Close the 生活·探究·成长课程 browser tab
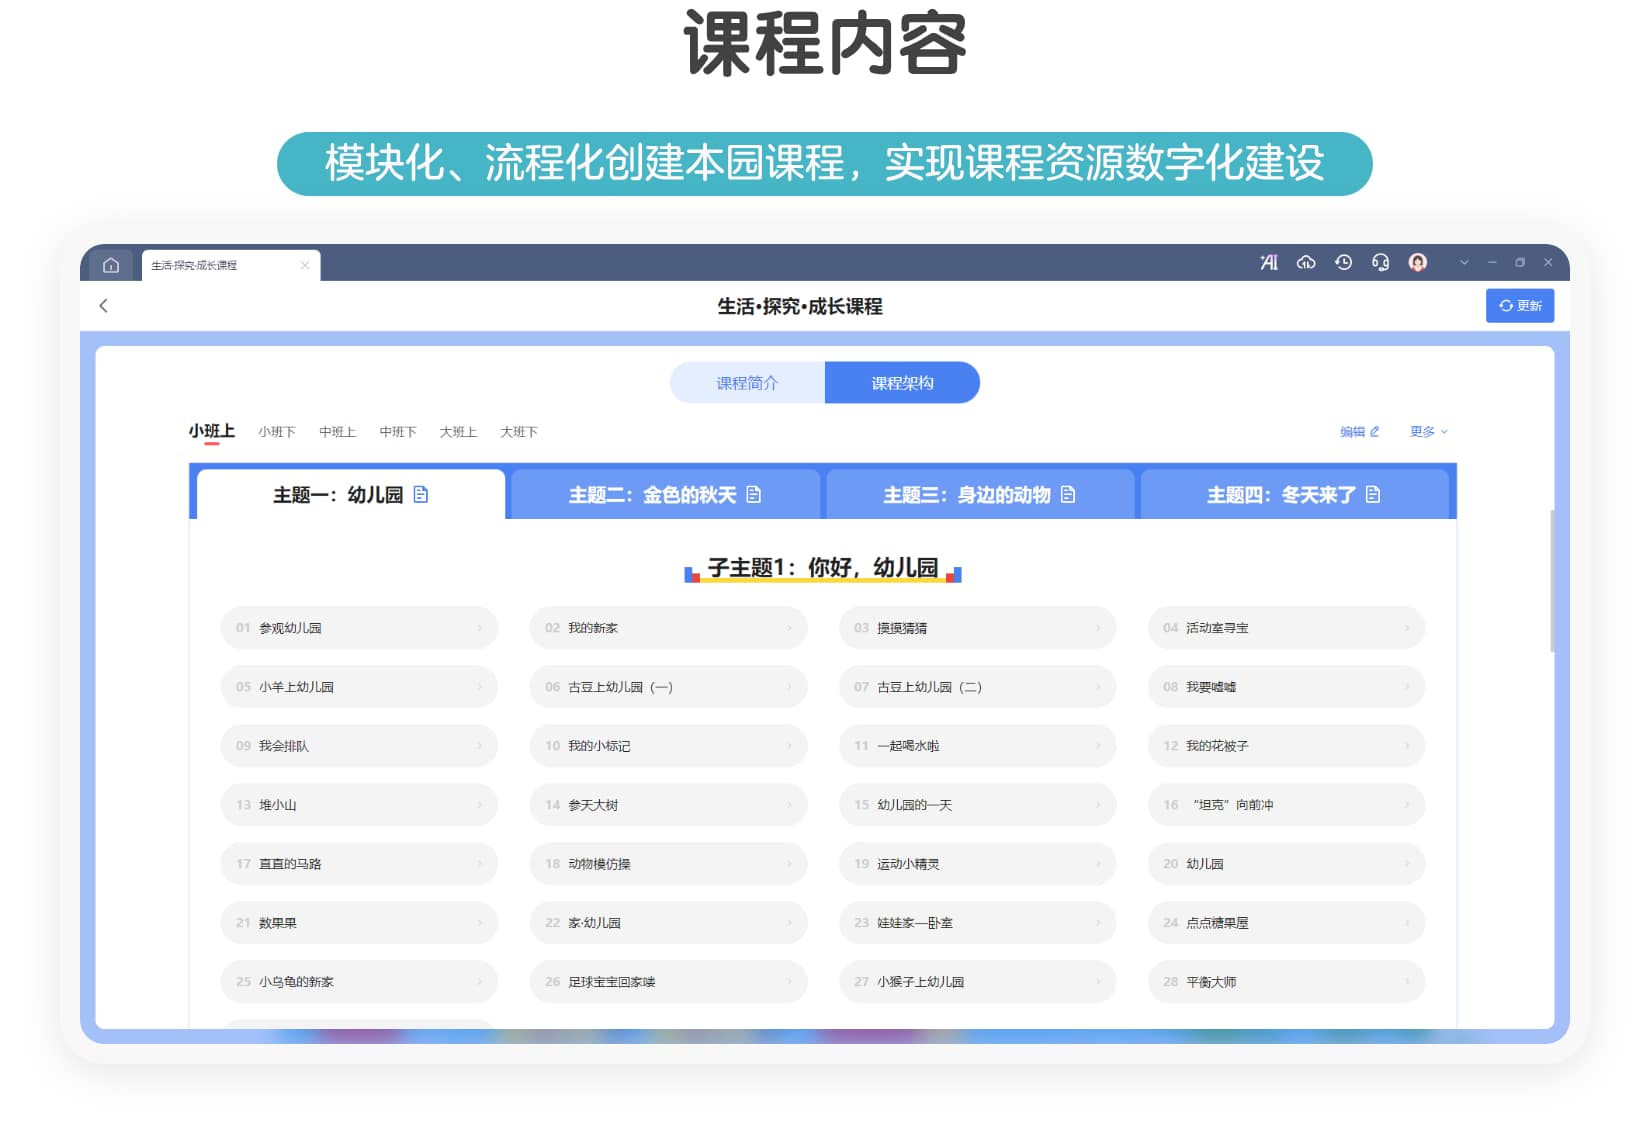Screen dimensions: 1650x1132 pyautogui.click(x=306, y=265)
